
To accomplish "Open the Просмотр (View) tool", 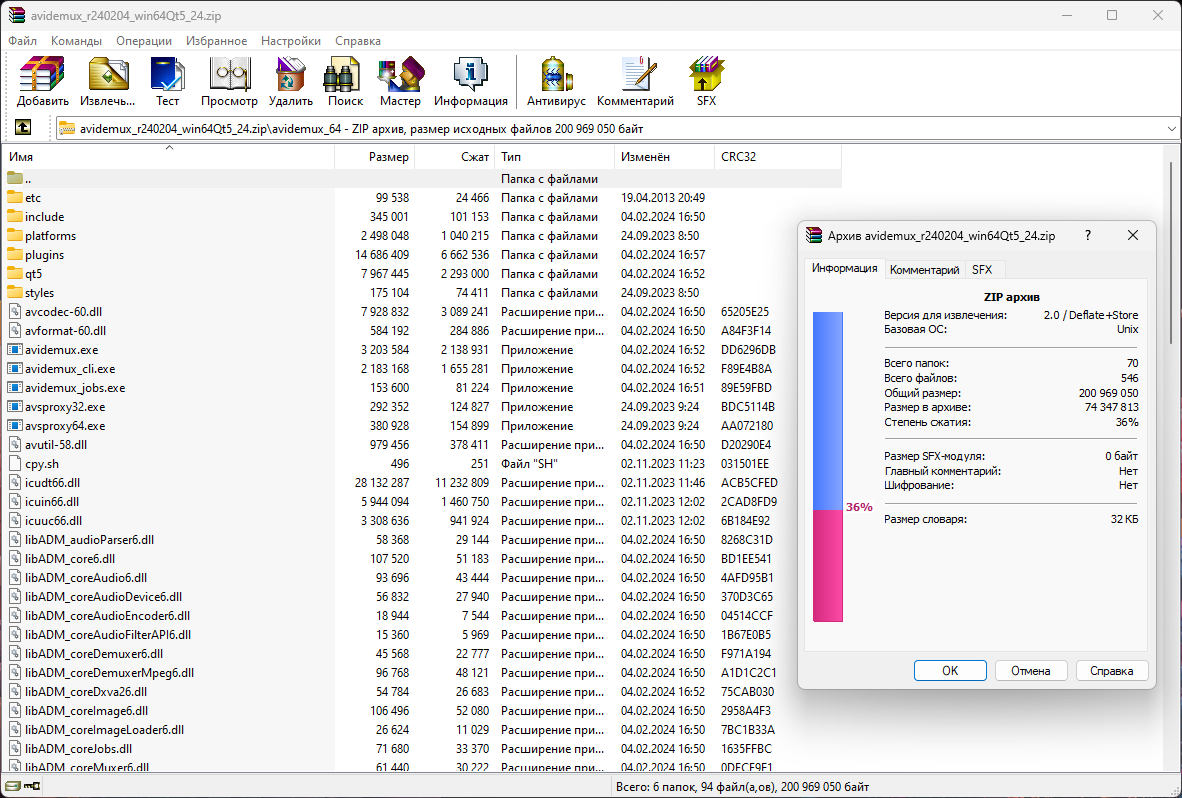I will [229, 81].
